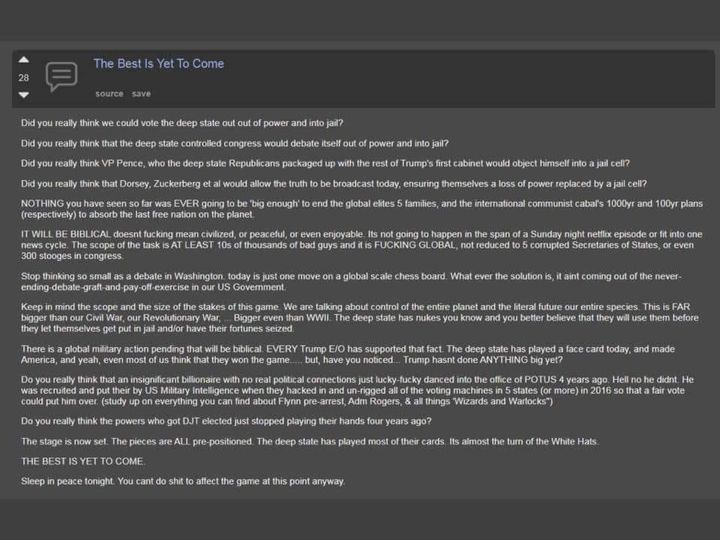The width and height of the screenshot is (720, 540).
Task: Select the paragraph mentioning VP Pence
Action: pyautogui.click(x=325, y=163)
